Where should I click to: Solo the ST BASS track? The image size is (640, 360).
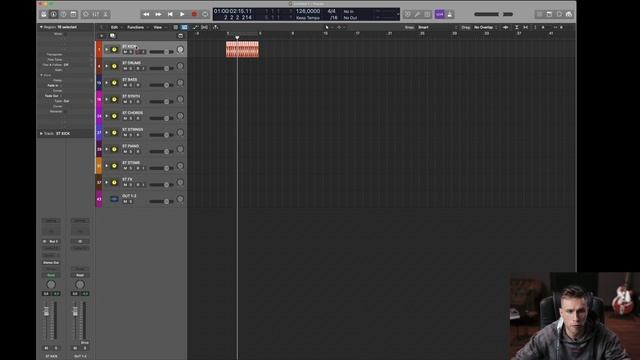131,85
